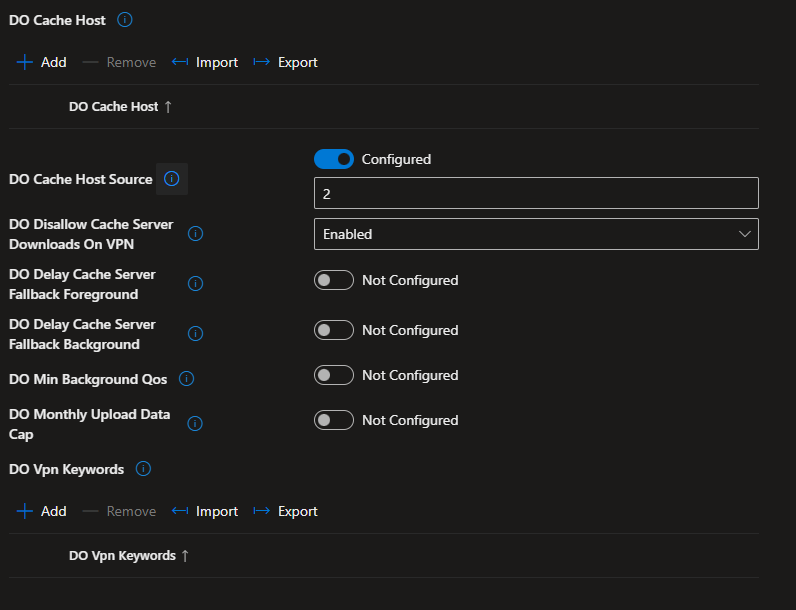The width and height of the screenshot is (796, 610).
Task: Export DO Vpn Keywords list
Action: pyautogui.click(x=285, y=511)
